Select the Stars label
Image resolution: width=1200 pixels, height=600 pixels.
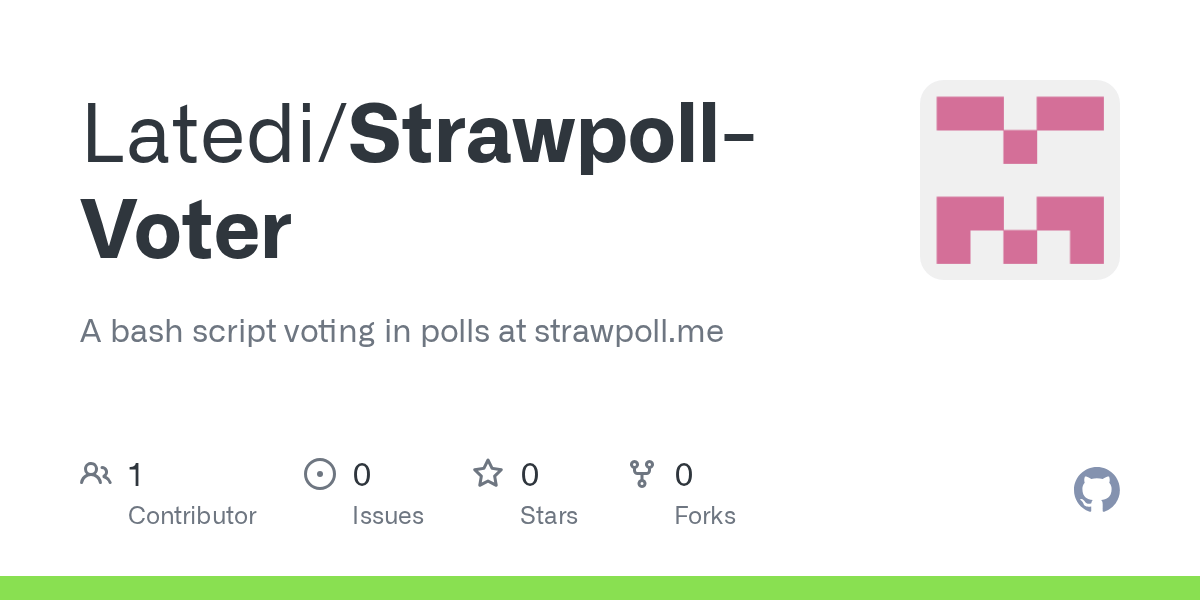coord(548,516)
